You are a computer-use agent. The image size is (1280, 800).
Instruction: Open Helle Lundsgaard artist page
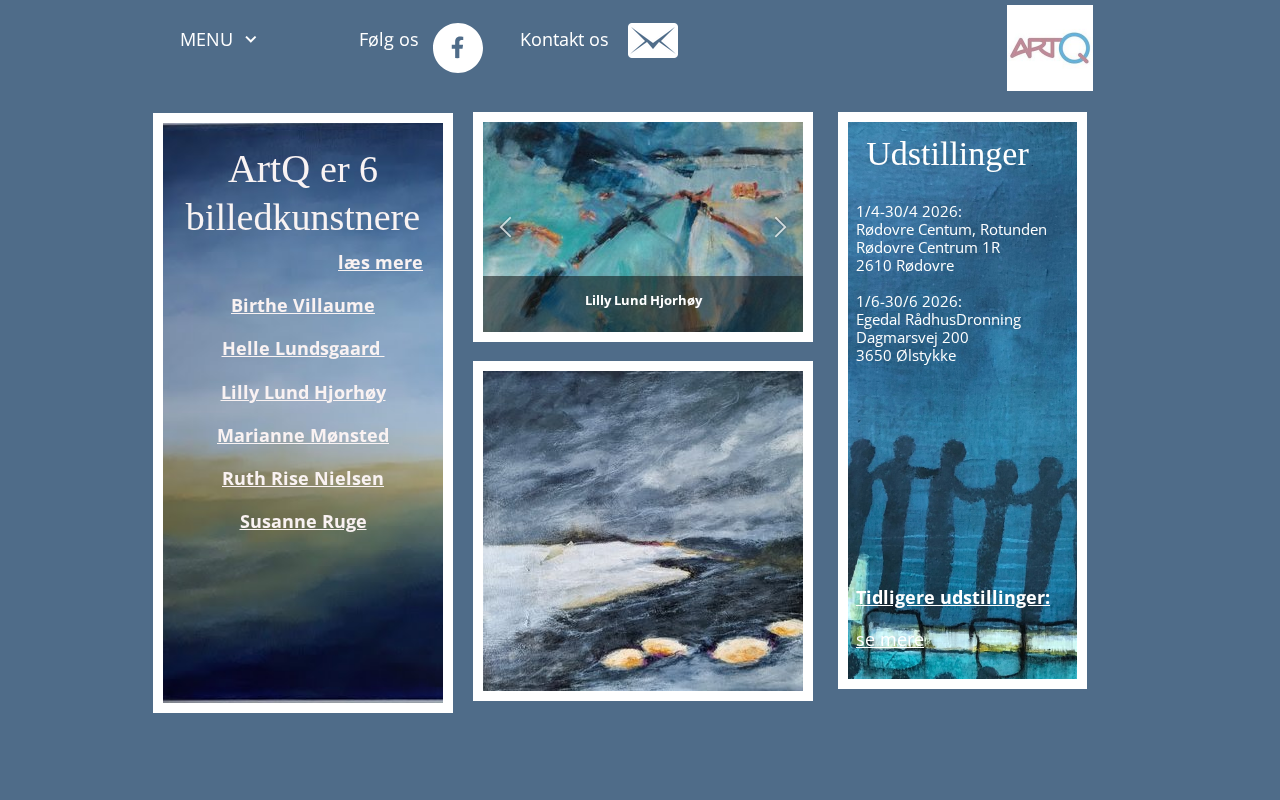(303, 348)
